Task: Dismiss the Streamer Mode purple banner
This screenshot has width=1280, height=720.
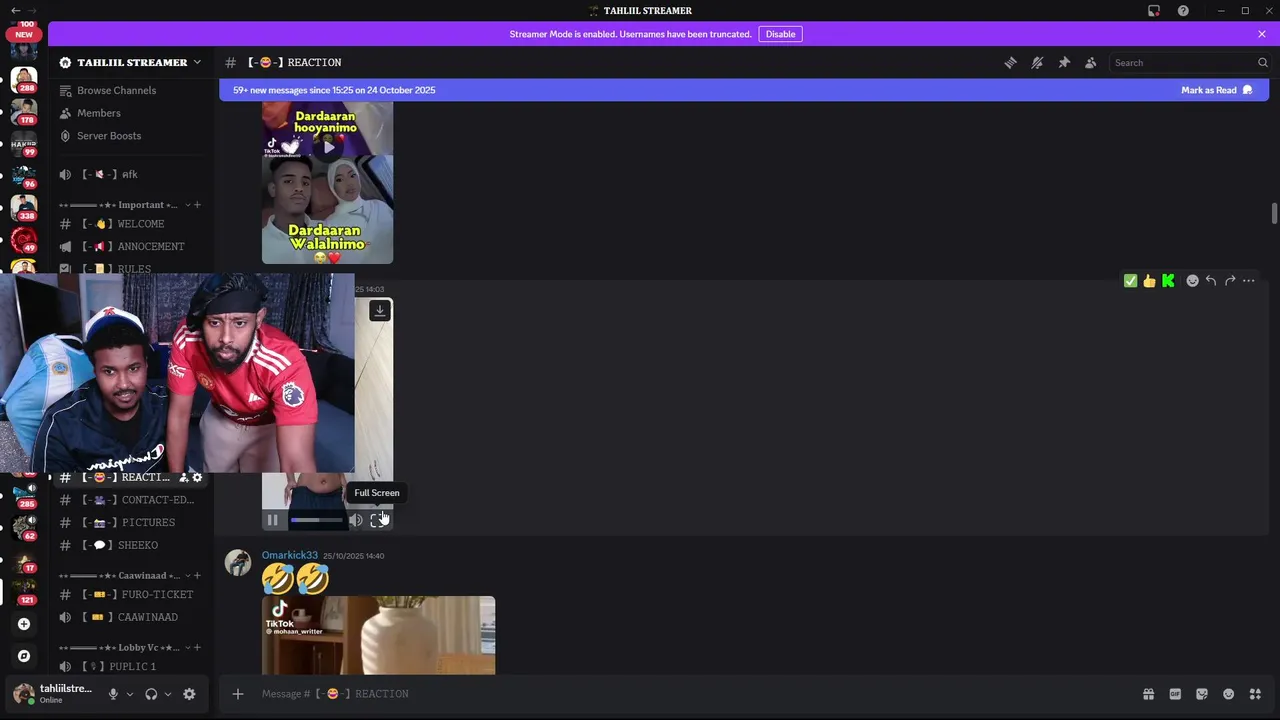Action: [x=1261, y=34]
